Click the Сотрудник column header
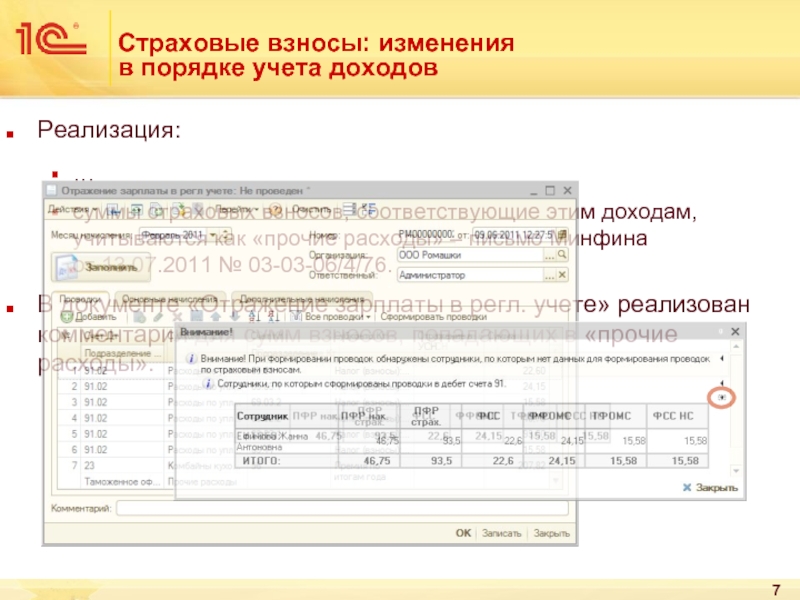 [262, 416]
